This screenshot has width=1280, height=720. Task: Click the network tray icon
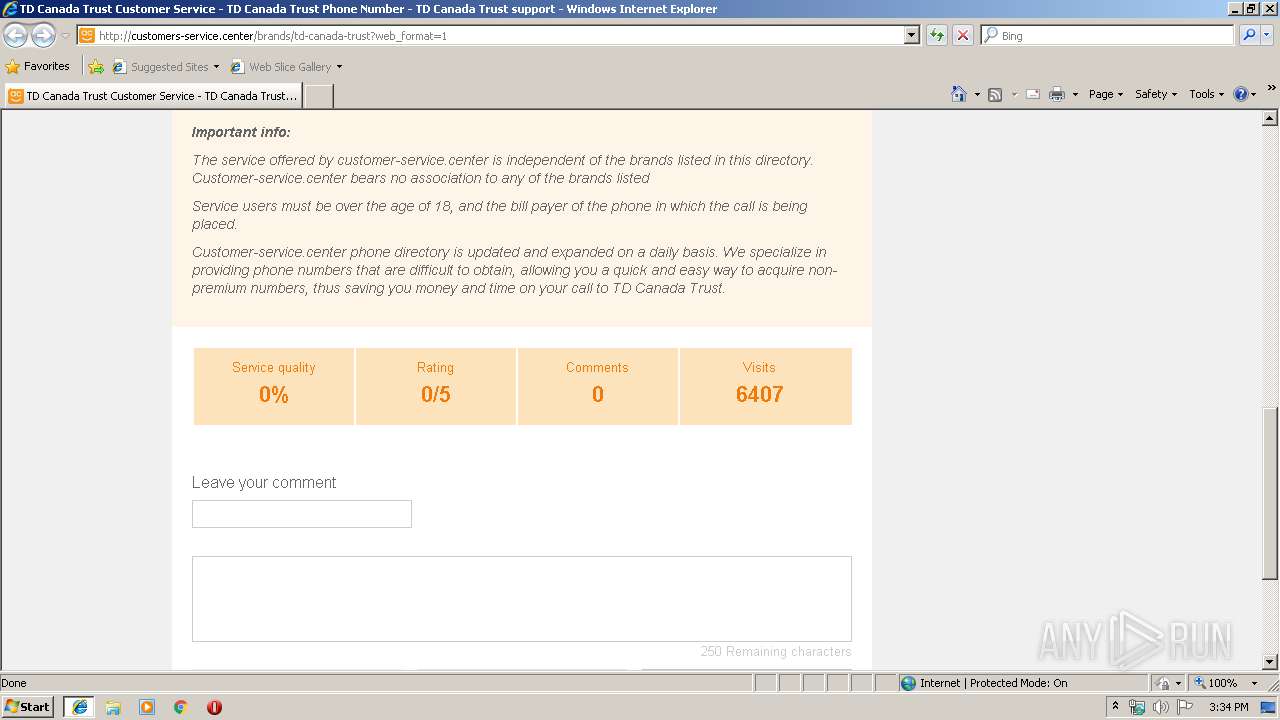[1137, 707]
